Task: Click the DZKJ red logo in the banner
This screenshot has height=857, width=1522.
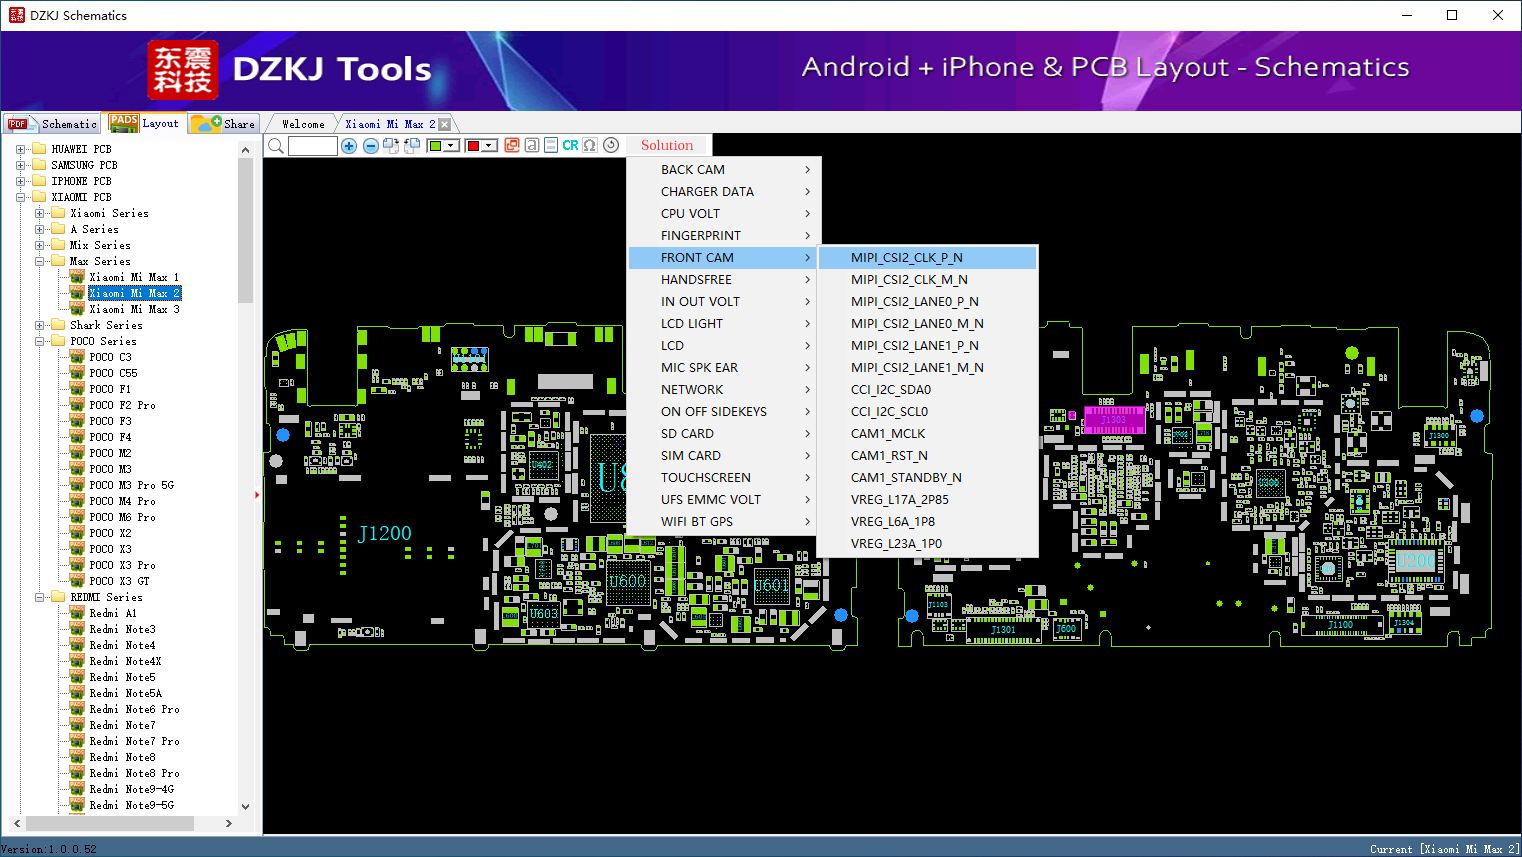Action: point(182,70)
